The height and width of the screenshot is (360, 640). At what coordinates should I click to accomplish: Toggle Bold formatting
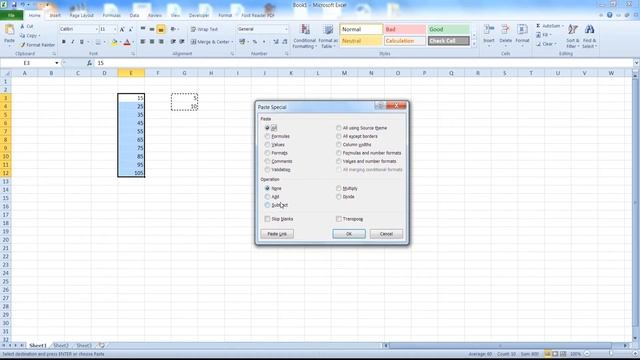[64, 42]
